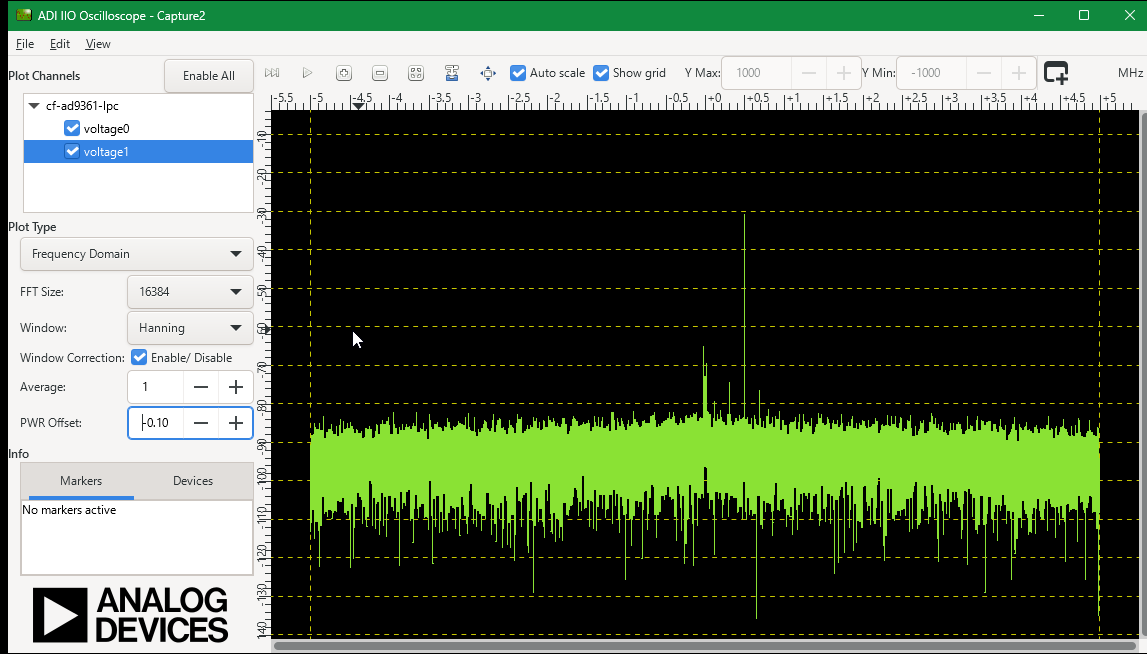Click the zoom-to-fit icon in toolbar
Screen dimensions: 1147x654
tap(415, 73)
